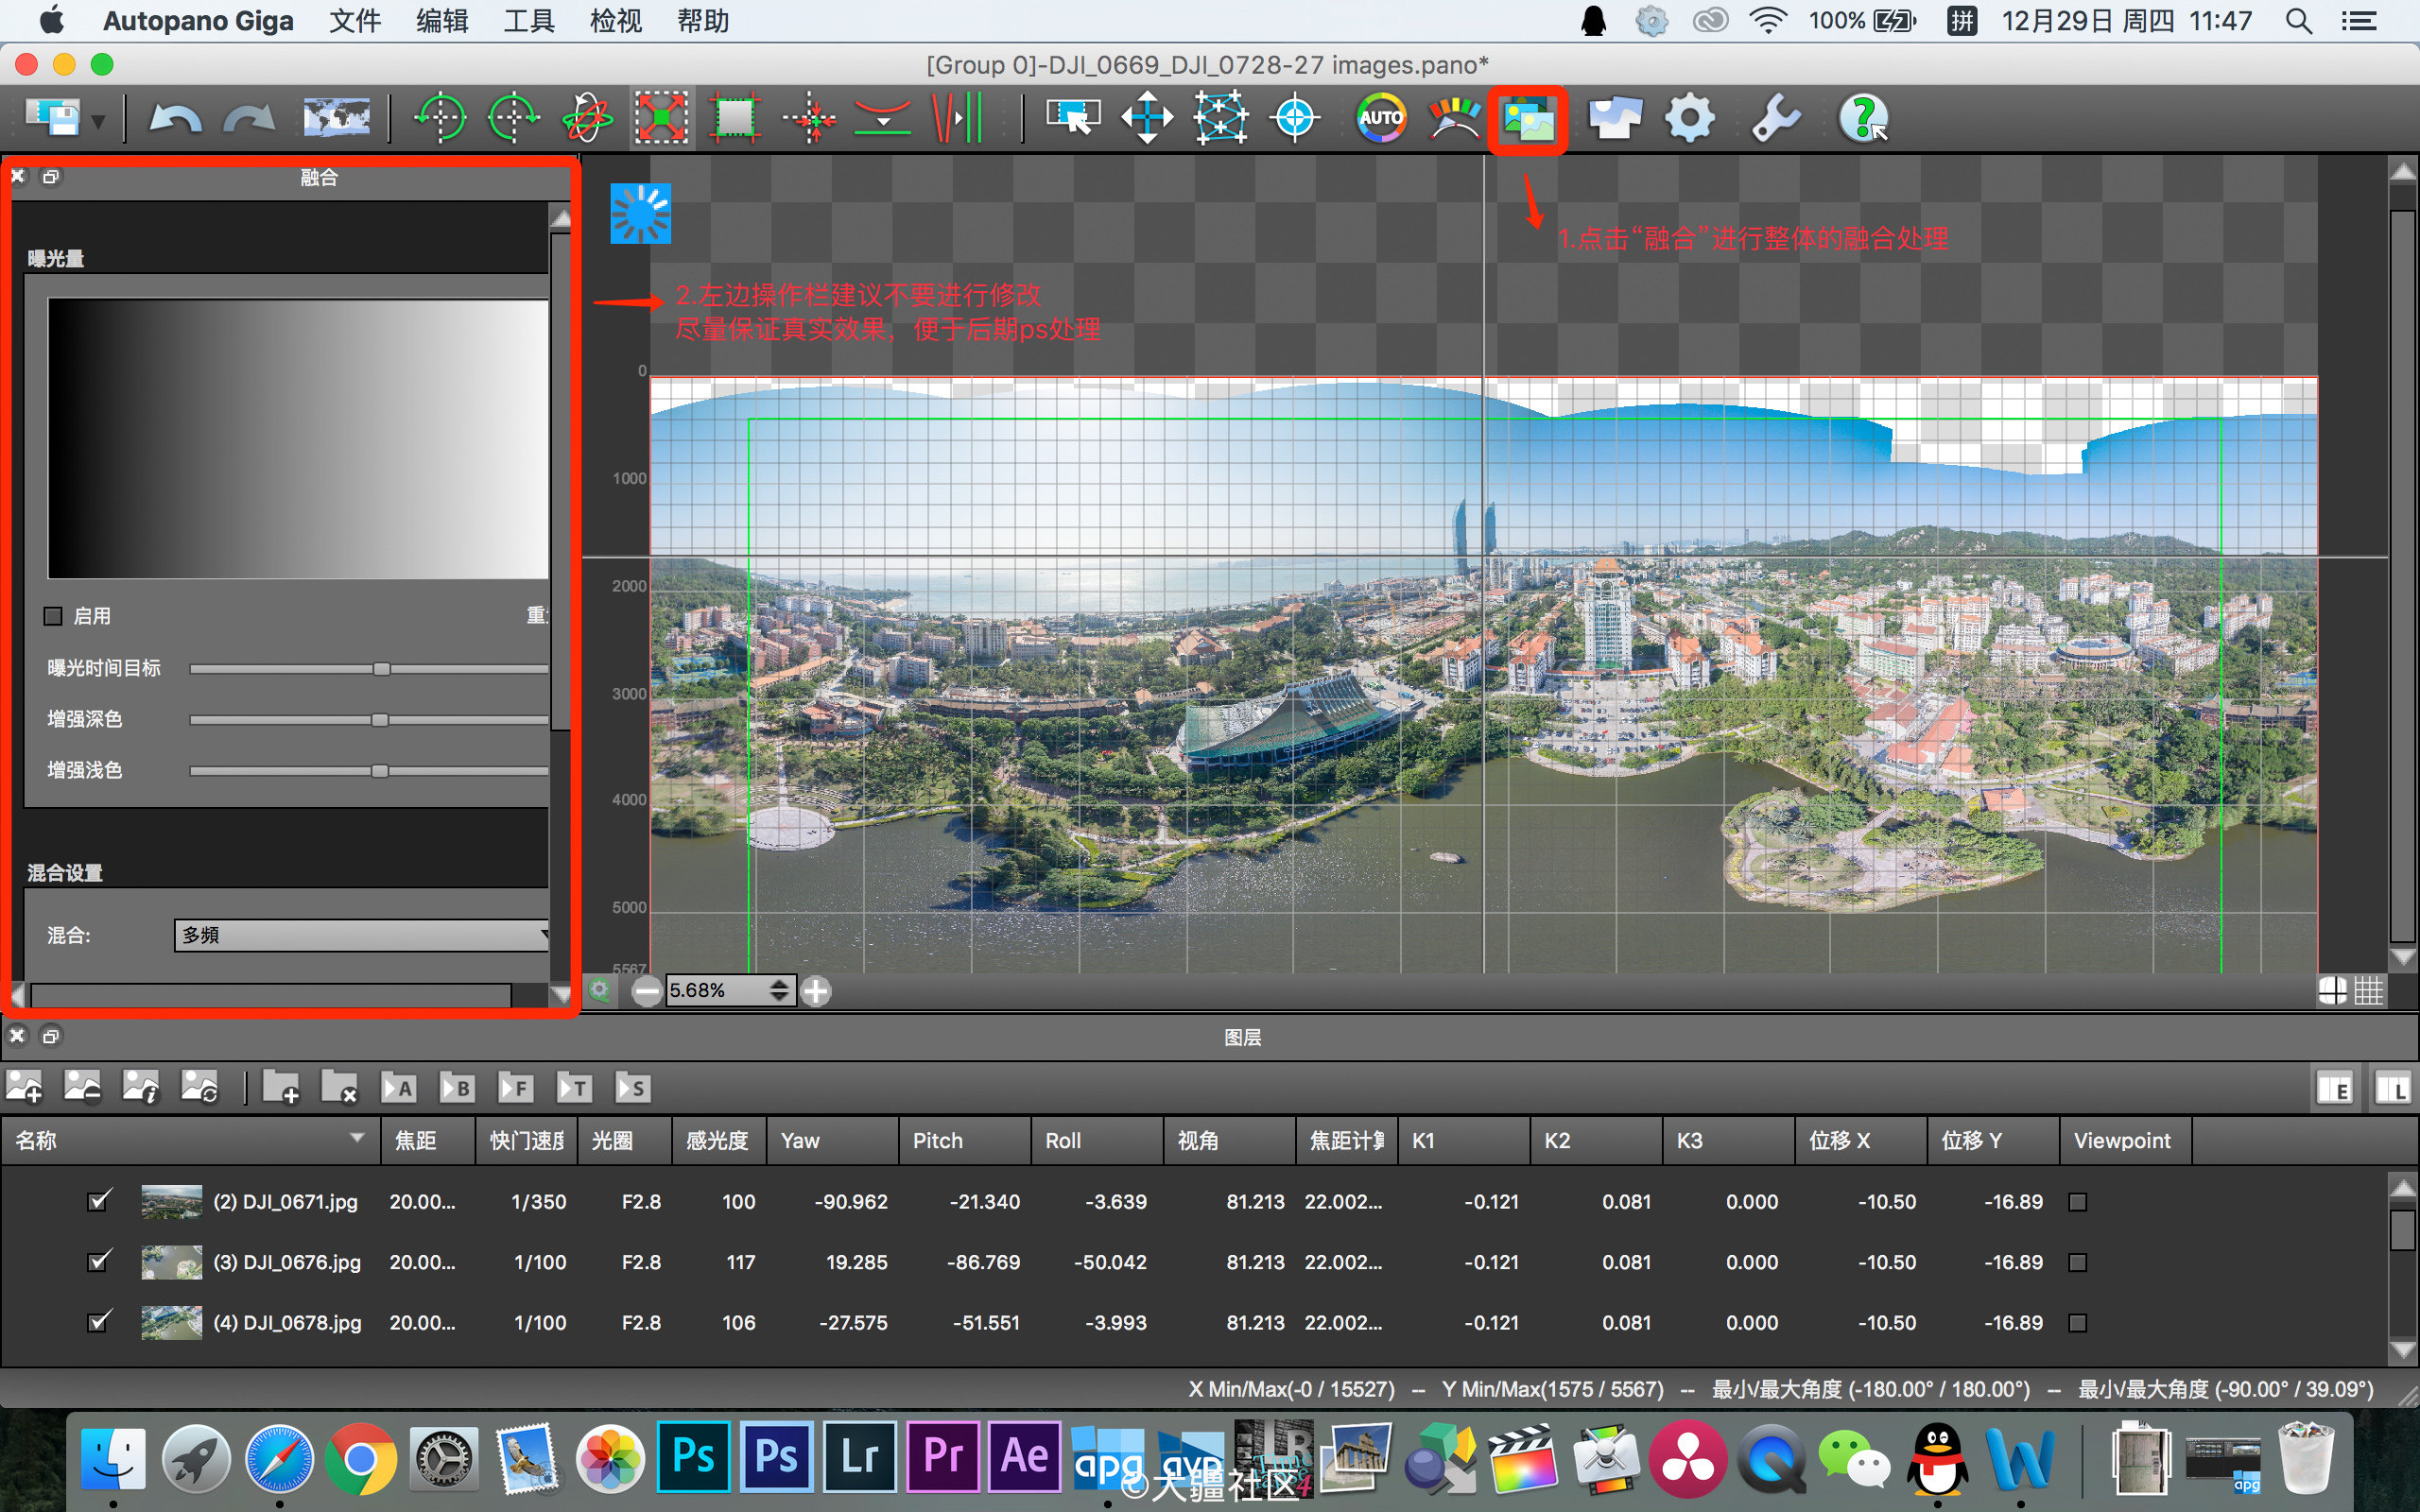
Task: Open the control points editor icon
Action: tap(1221, 118)
